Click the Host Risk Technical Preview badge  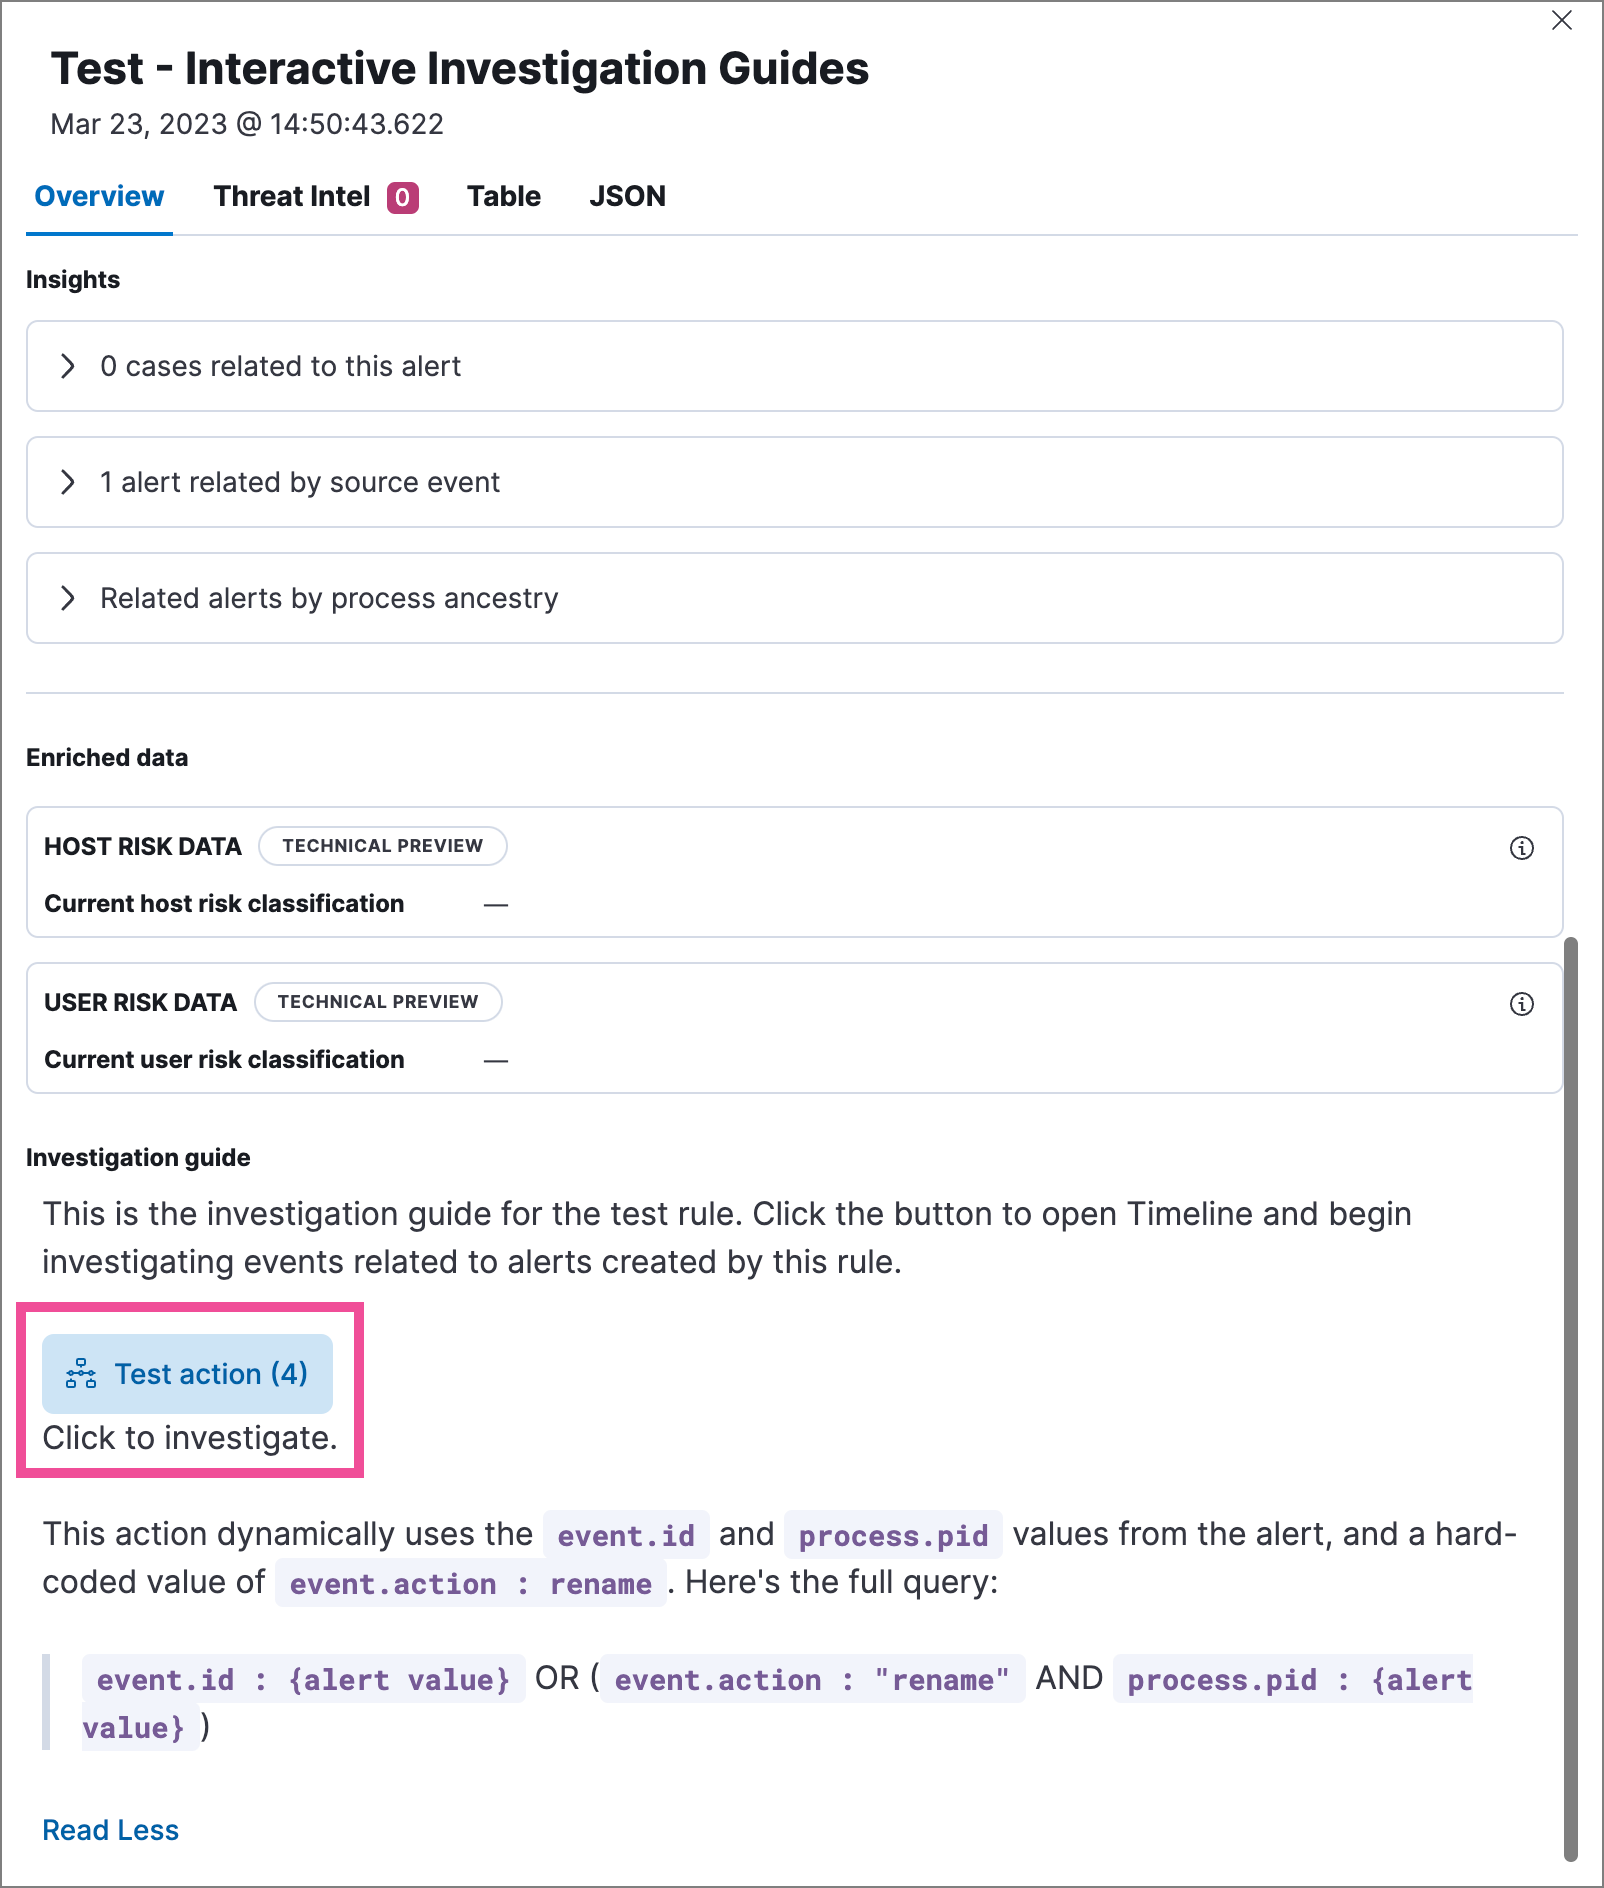[x=382, y=846]
